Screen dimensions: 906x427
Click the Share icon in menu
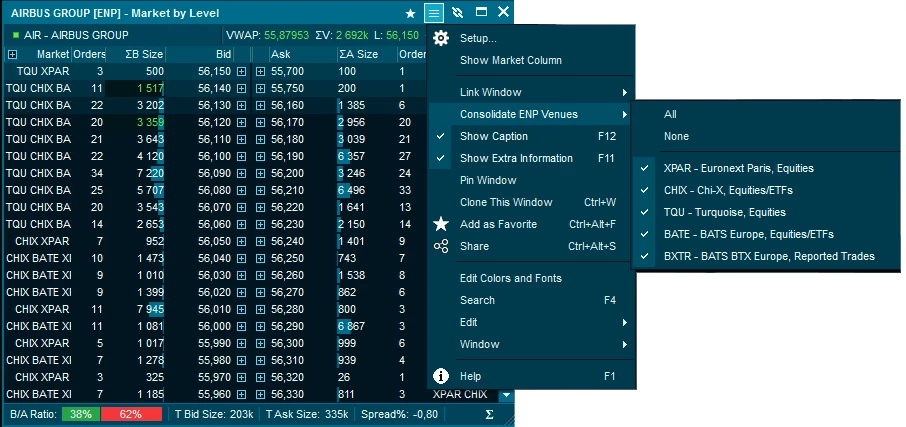pos(441,246)
